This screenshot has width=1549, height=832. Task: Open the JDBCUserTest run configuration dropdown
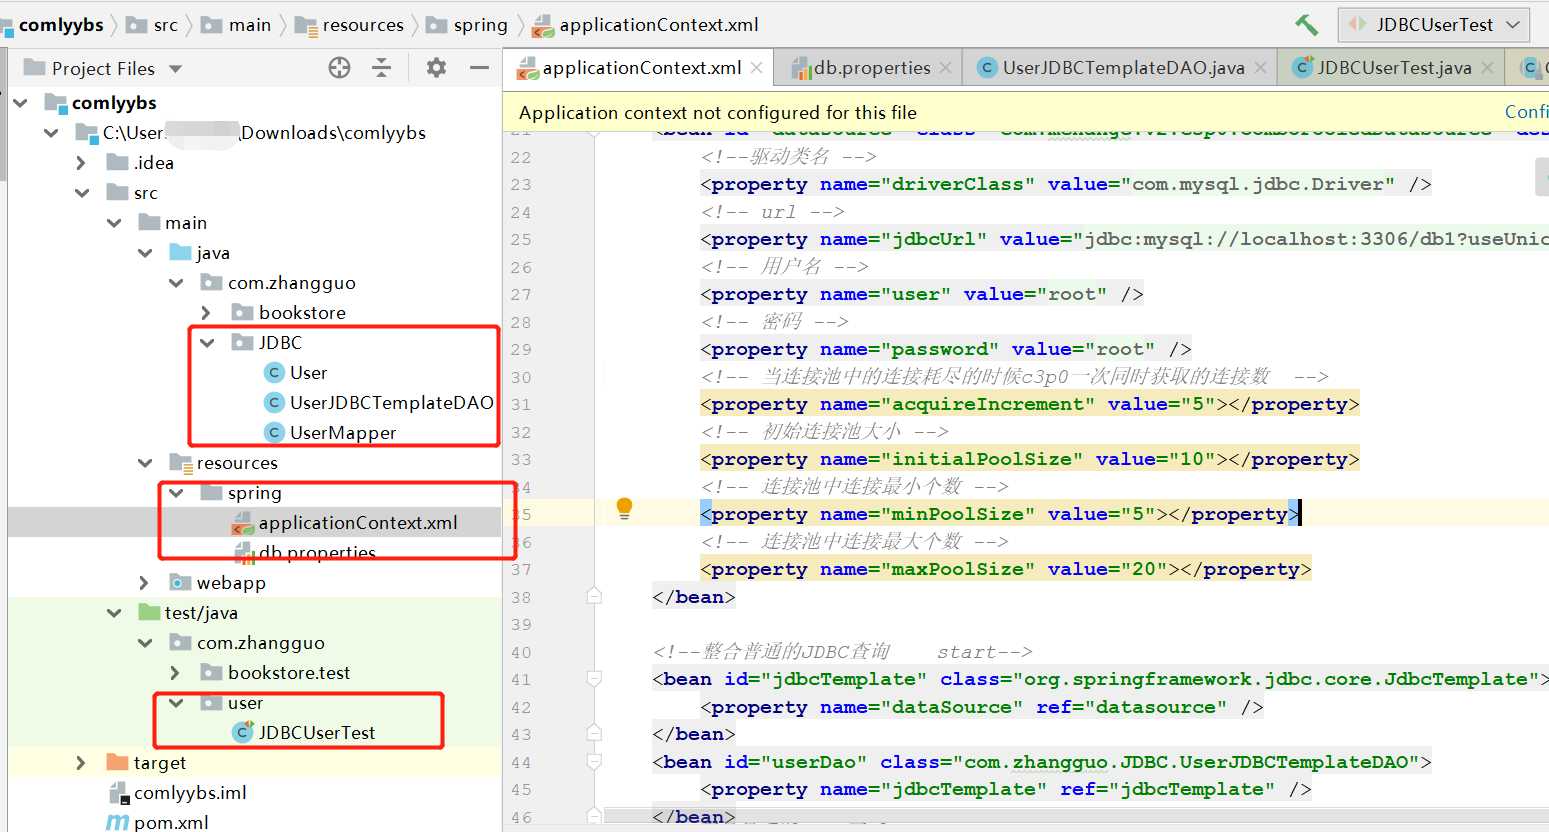pos(1433,24)
